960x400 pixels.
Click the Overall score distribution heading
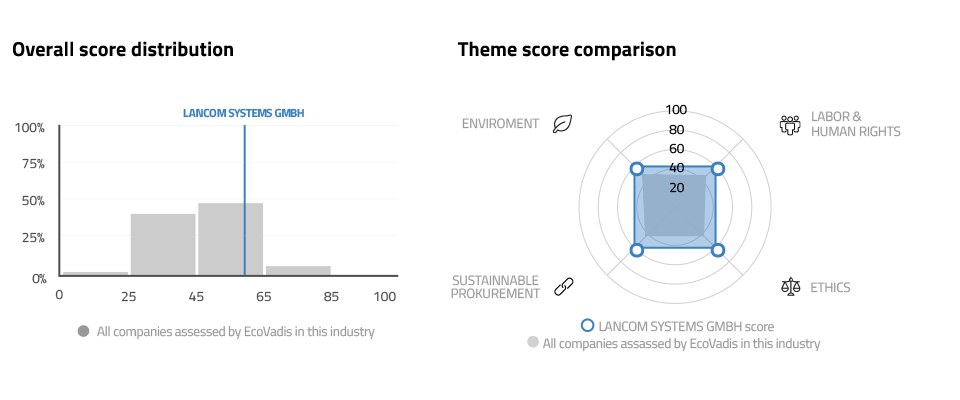(123, 50)
